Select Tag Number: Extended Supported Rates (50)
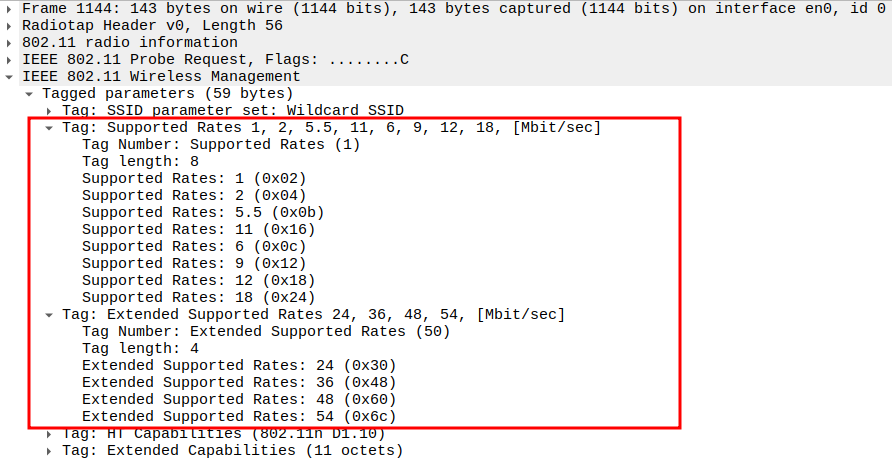The image size is (892, 463). [x=266, y=331]
